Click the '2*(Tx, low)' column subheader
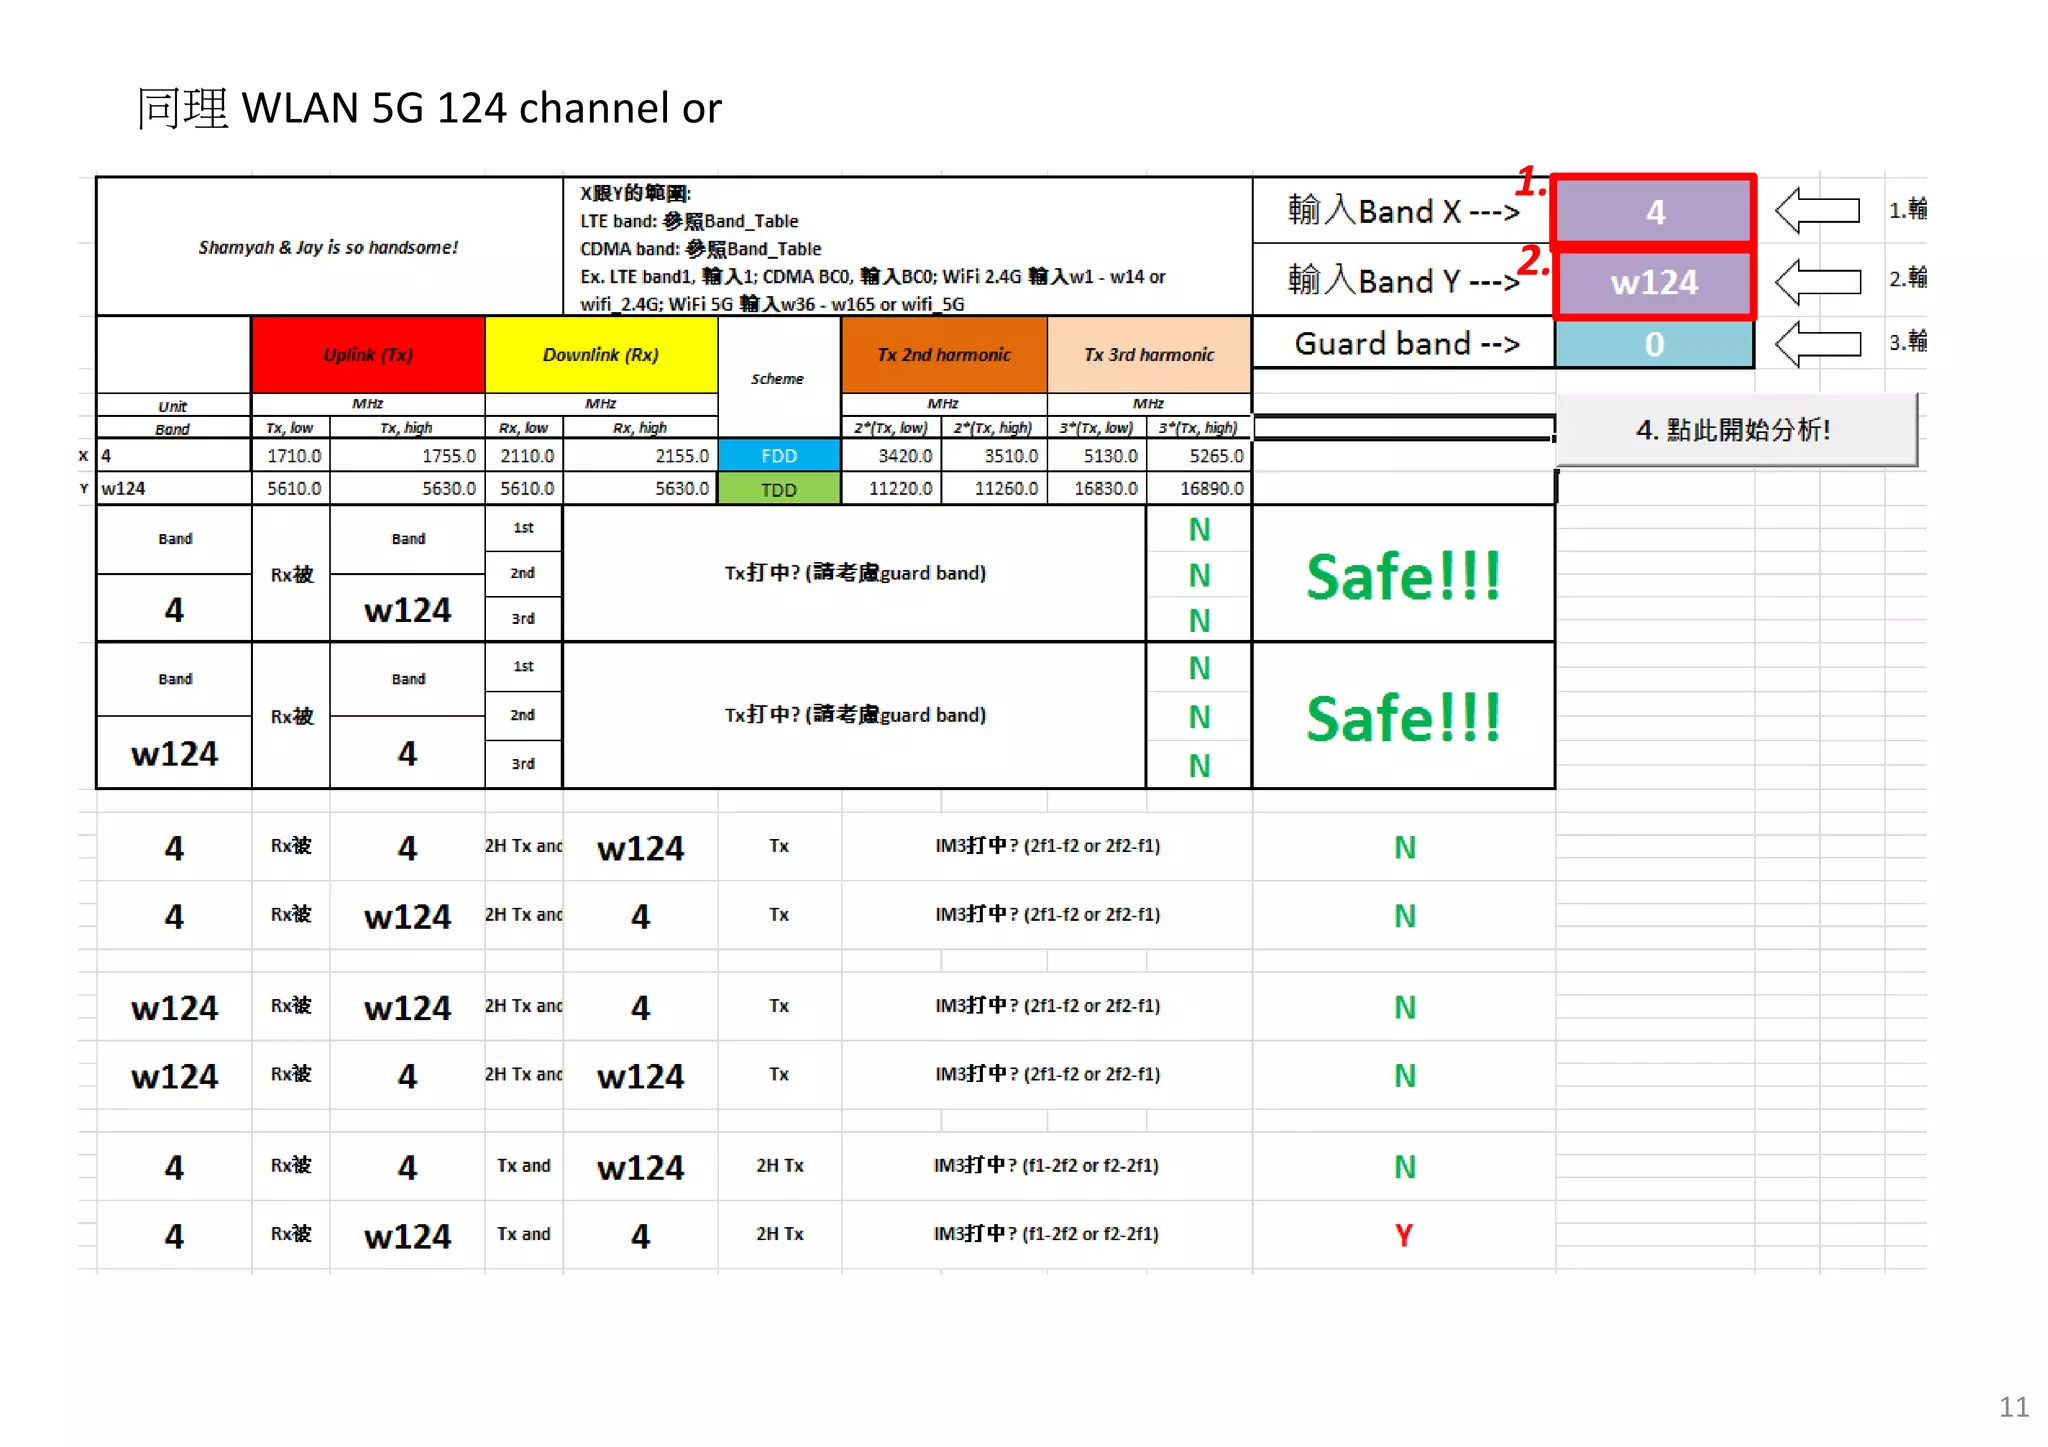The image size is (2048, 1447). pos(891,428)
